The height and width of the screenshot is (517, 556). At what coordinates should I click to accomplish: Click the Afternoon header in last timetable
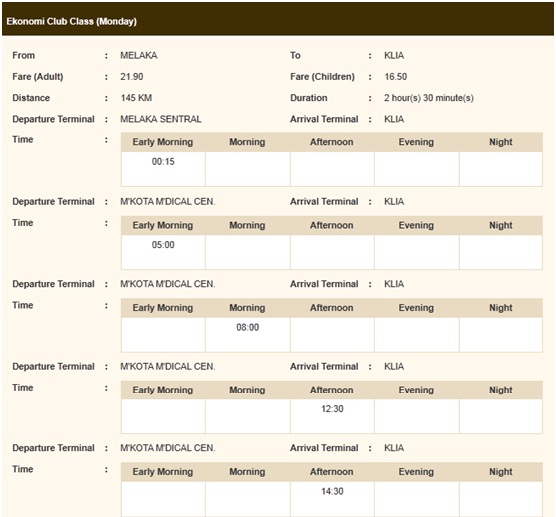pos(332,472)
